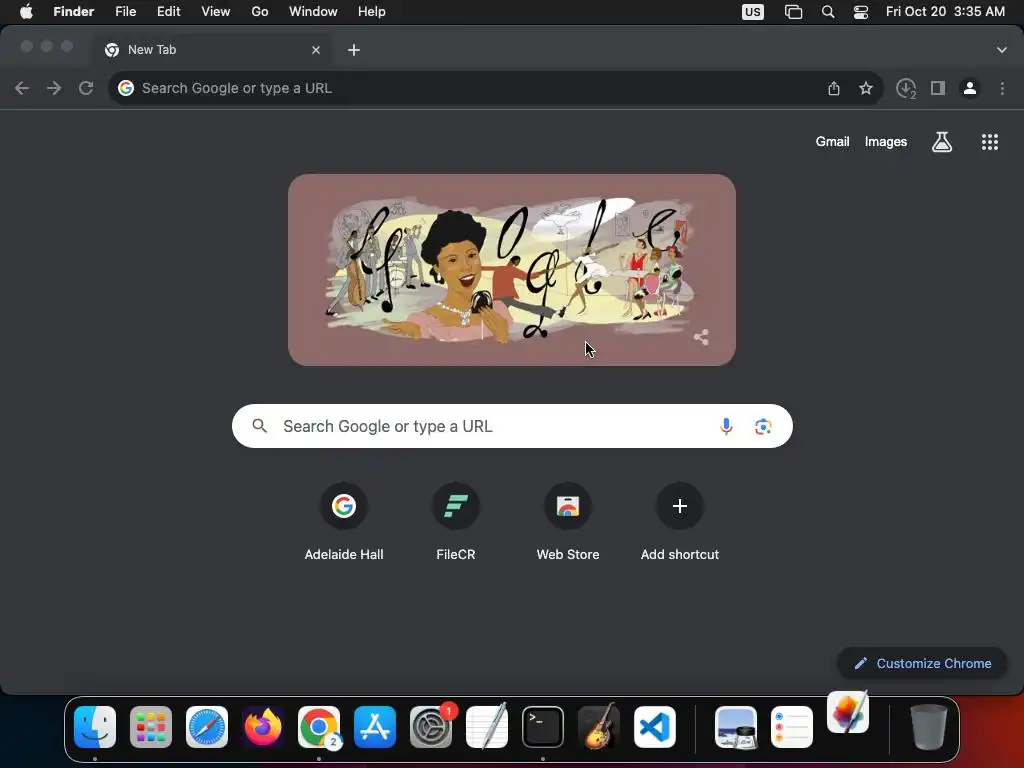Open the Adelaide Hall Google doodle

pos(511,269)
